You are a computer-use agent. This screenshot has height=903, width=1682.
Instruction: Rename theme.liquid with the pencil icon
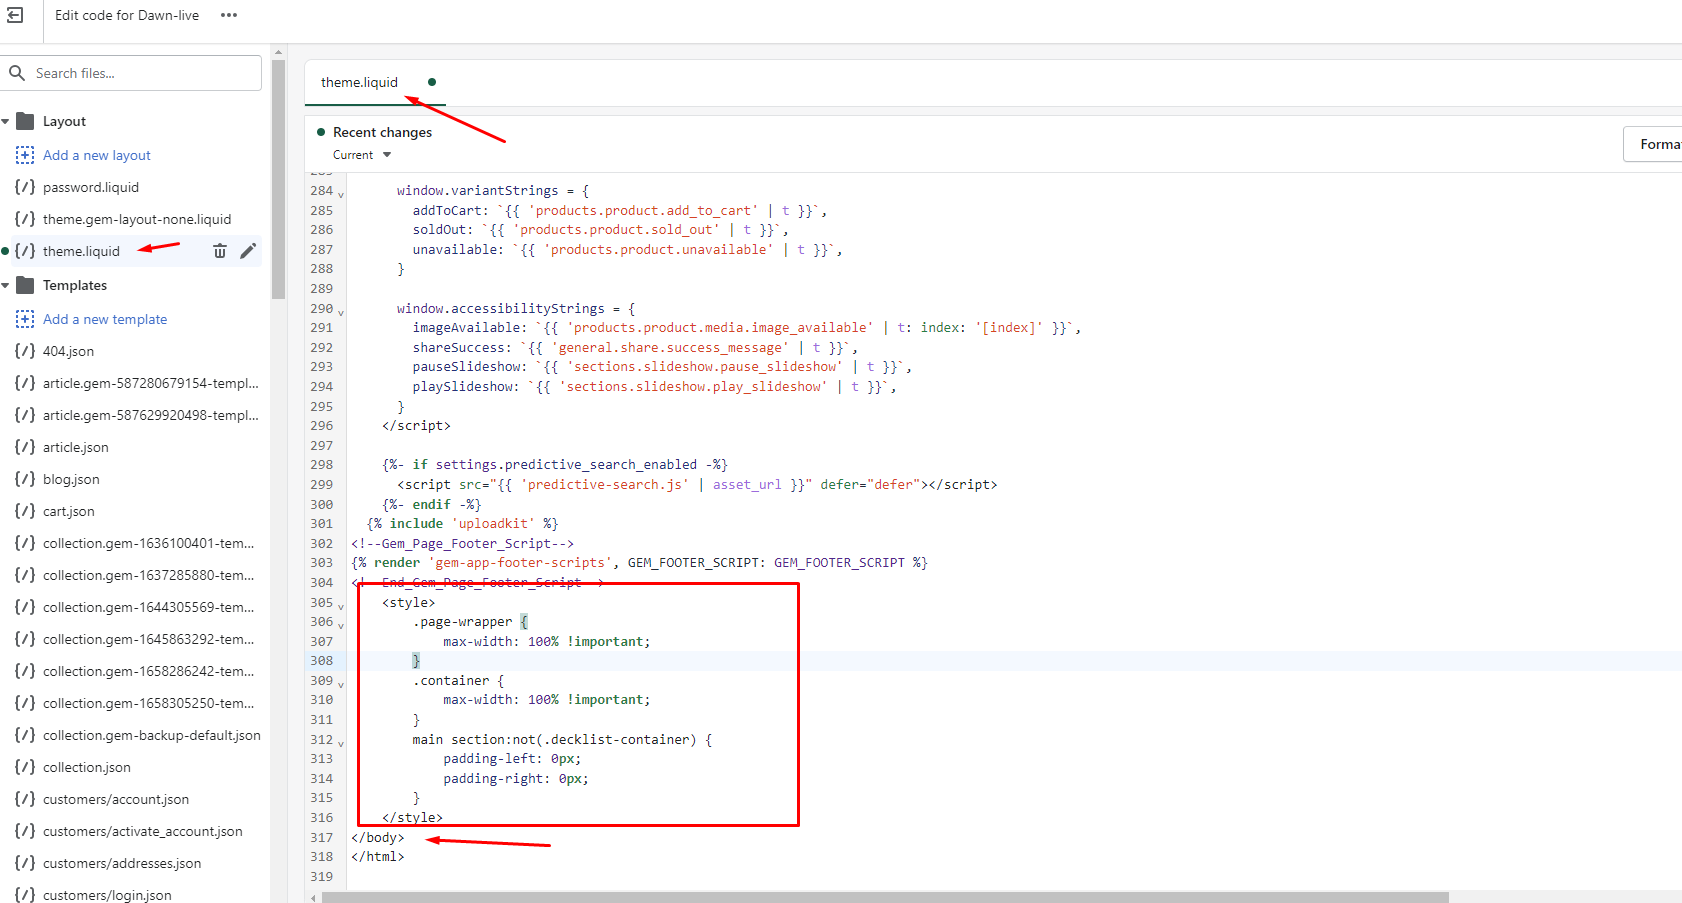(248, 251)
